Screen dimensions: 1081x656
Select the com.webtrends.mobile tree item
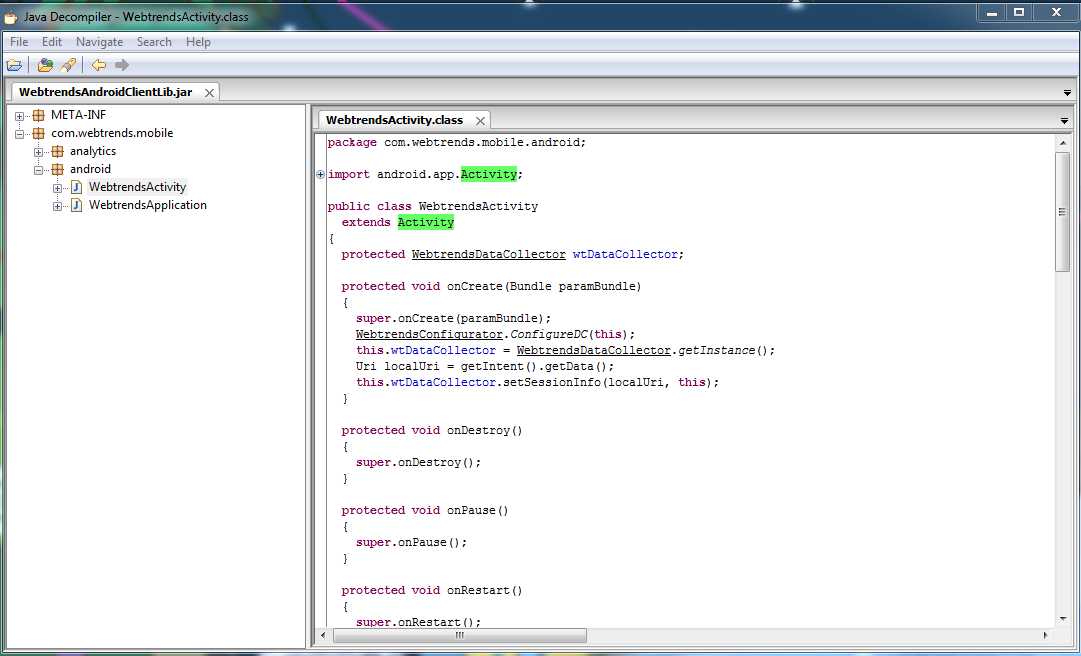112,133
